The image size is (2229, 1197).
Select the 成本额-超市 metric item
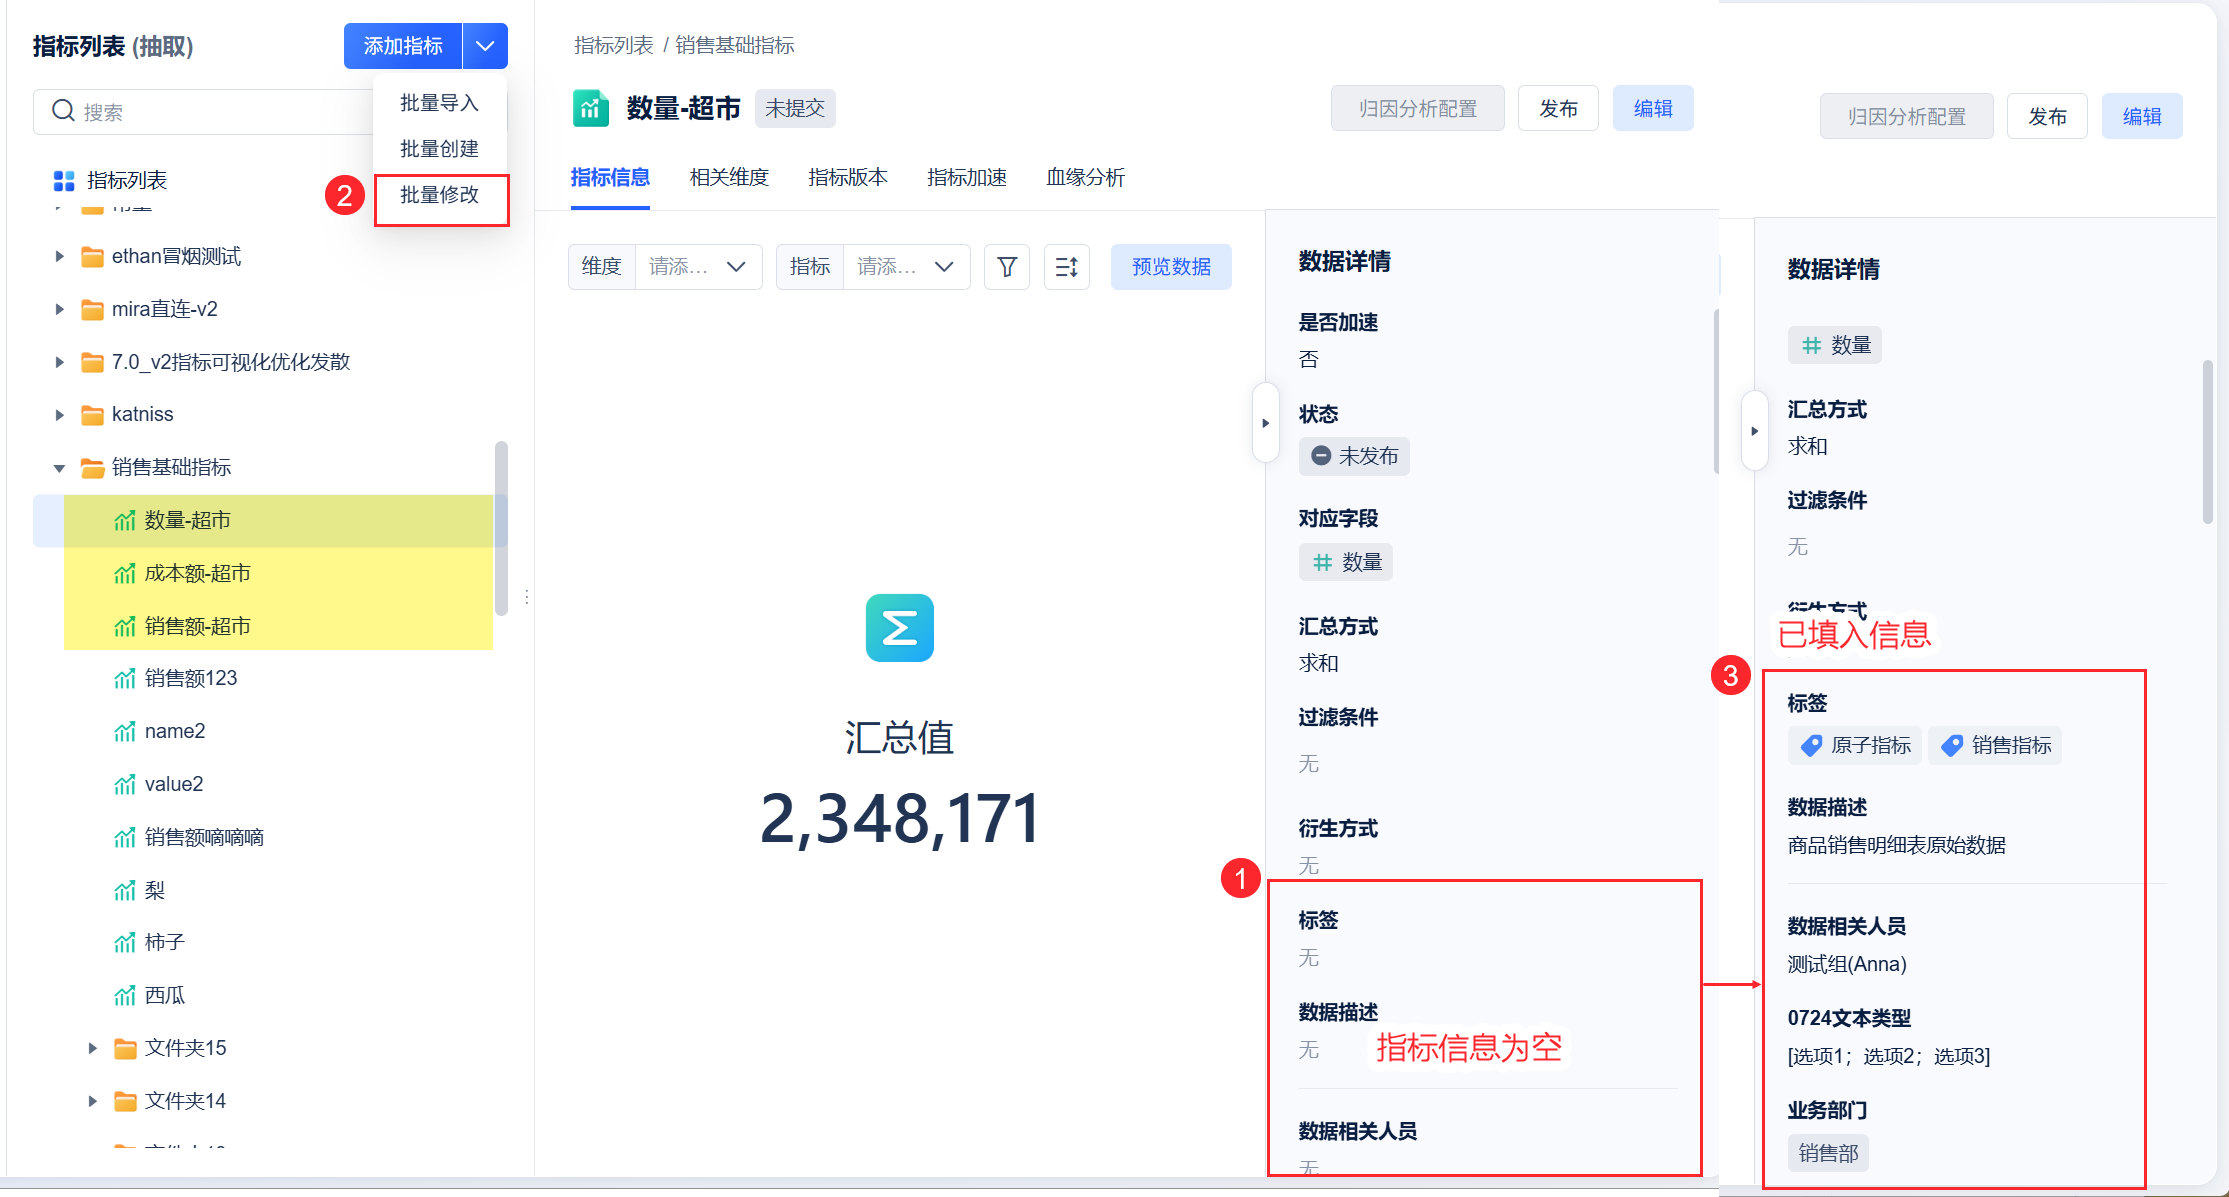[198, 573]
